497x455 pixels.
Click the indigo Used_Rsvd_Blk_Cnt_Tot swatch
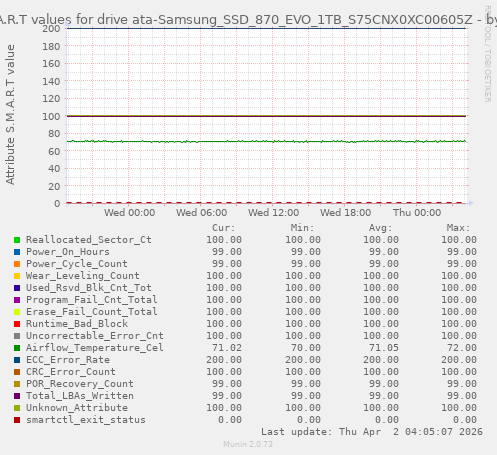(x=17, y=288)
